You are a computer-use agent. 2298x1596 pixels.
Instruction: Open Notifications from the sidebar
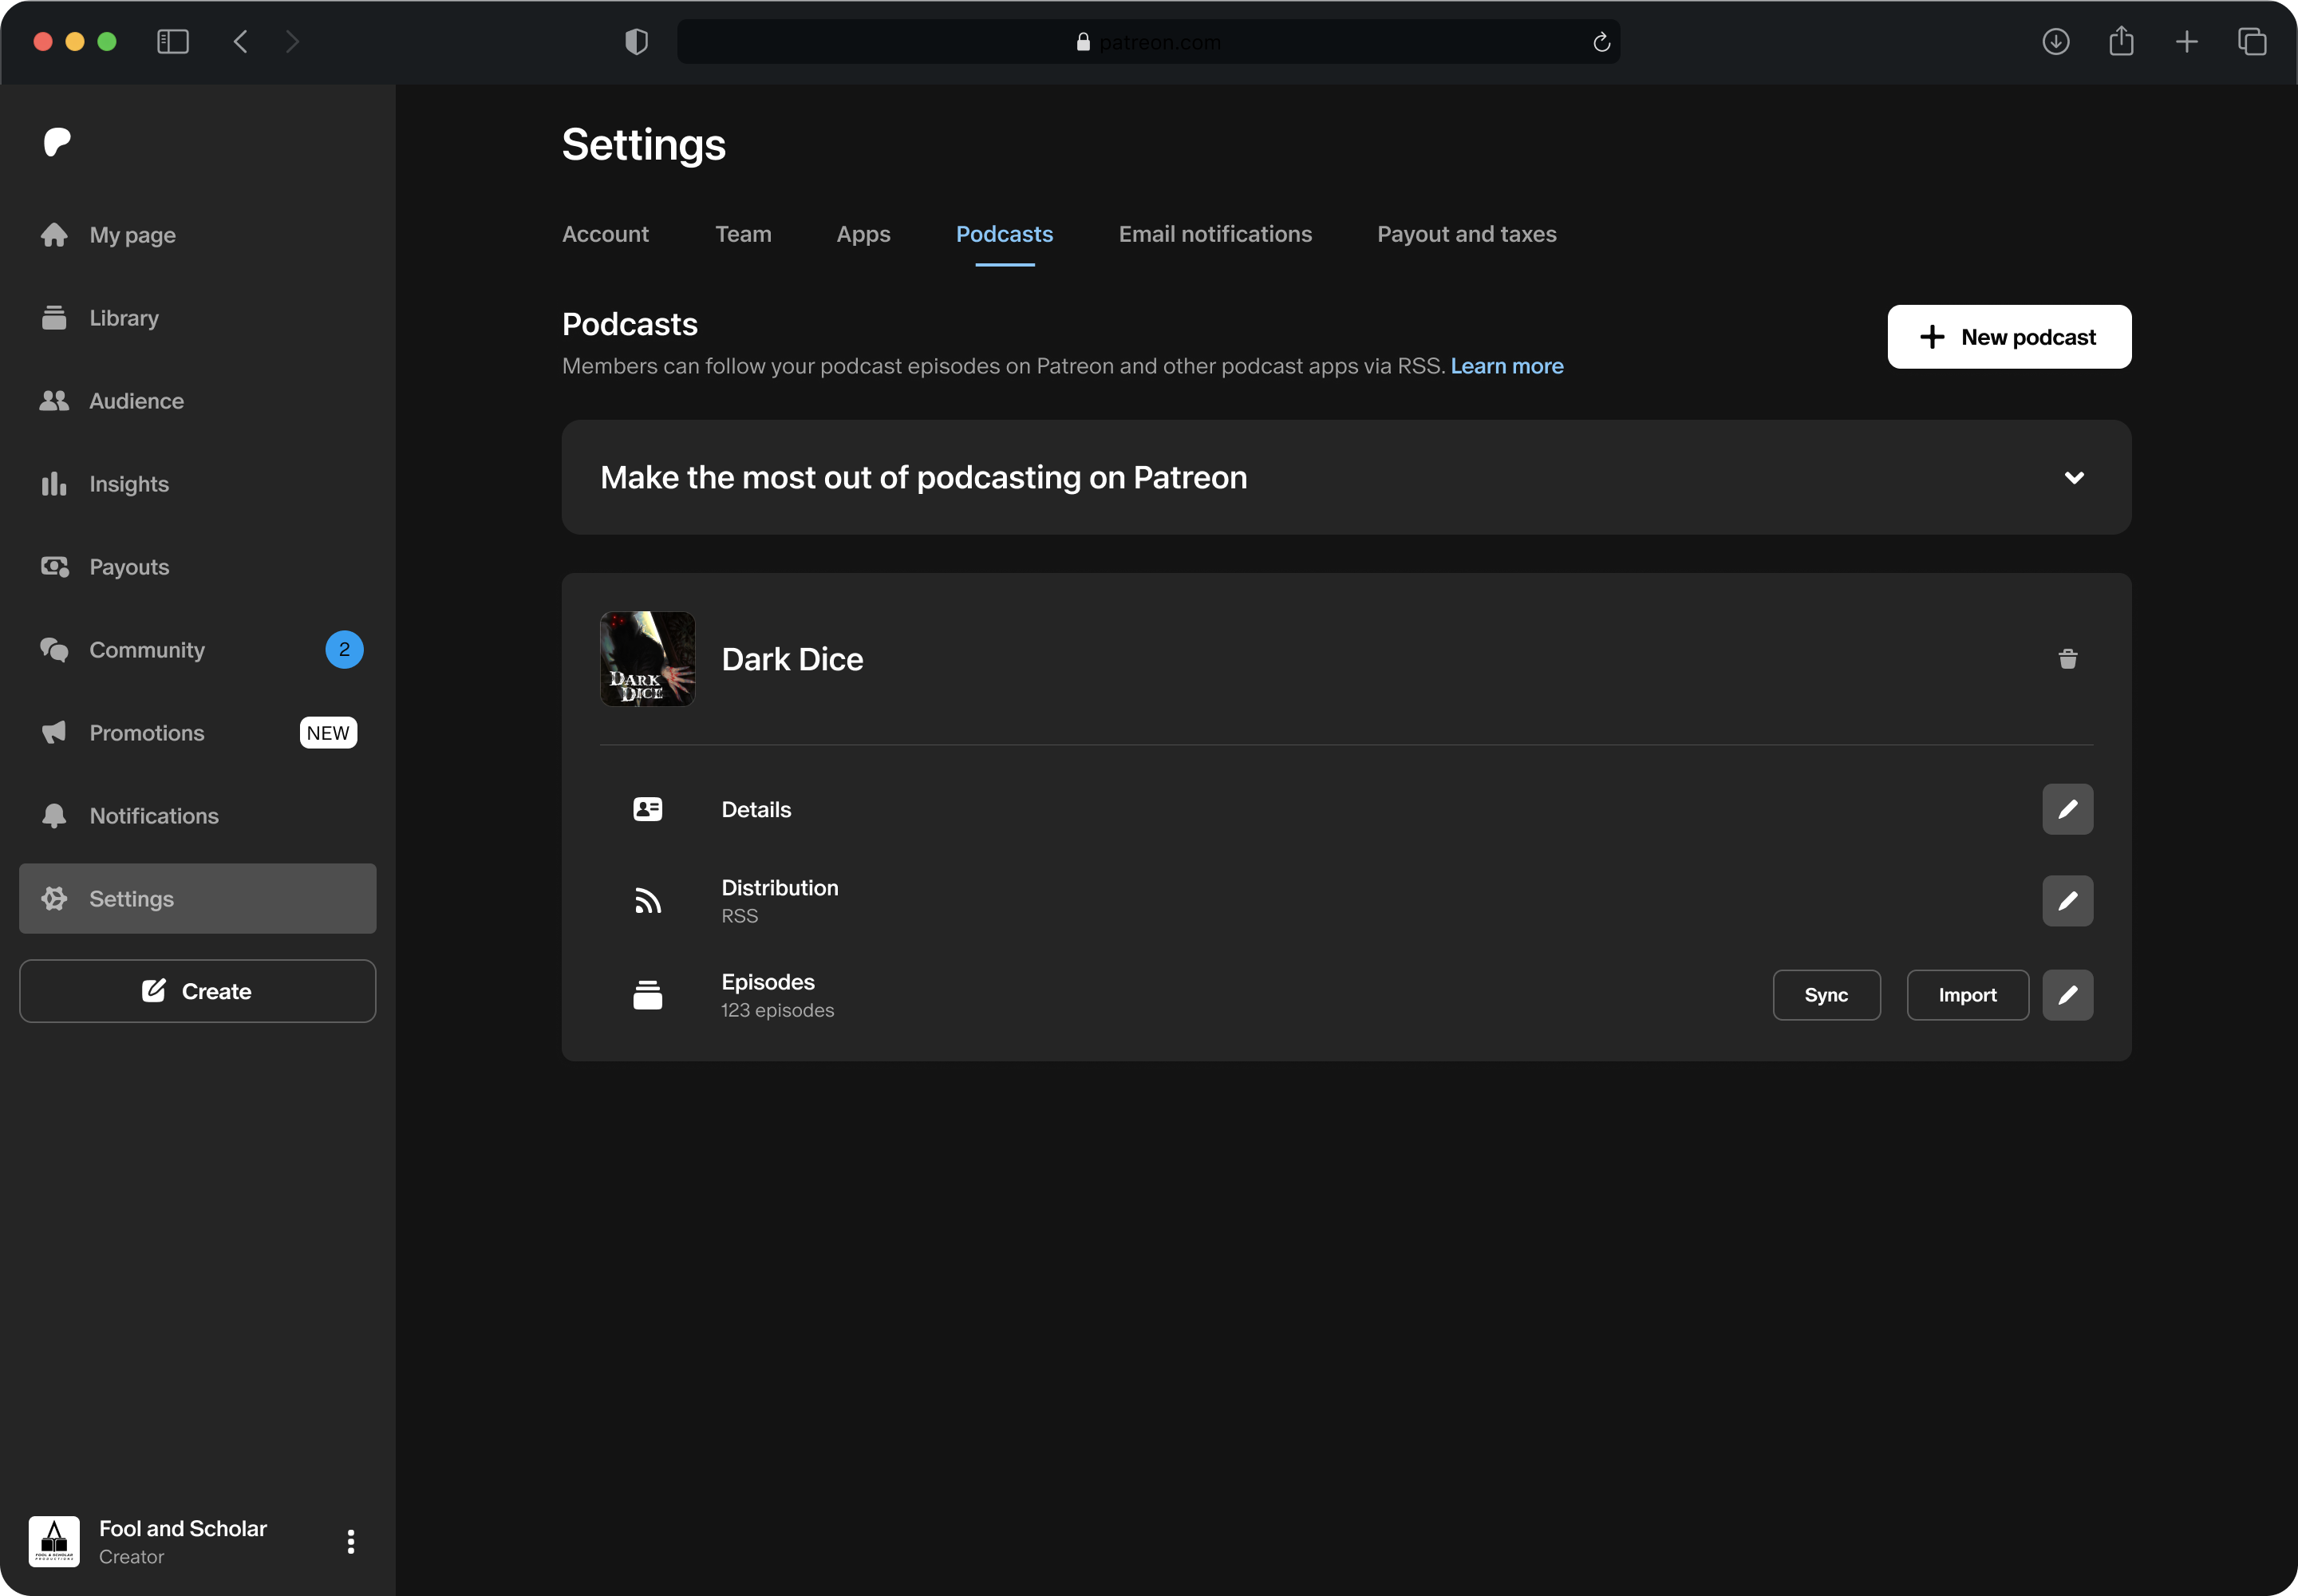pos(198,816)
